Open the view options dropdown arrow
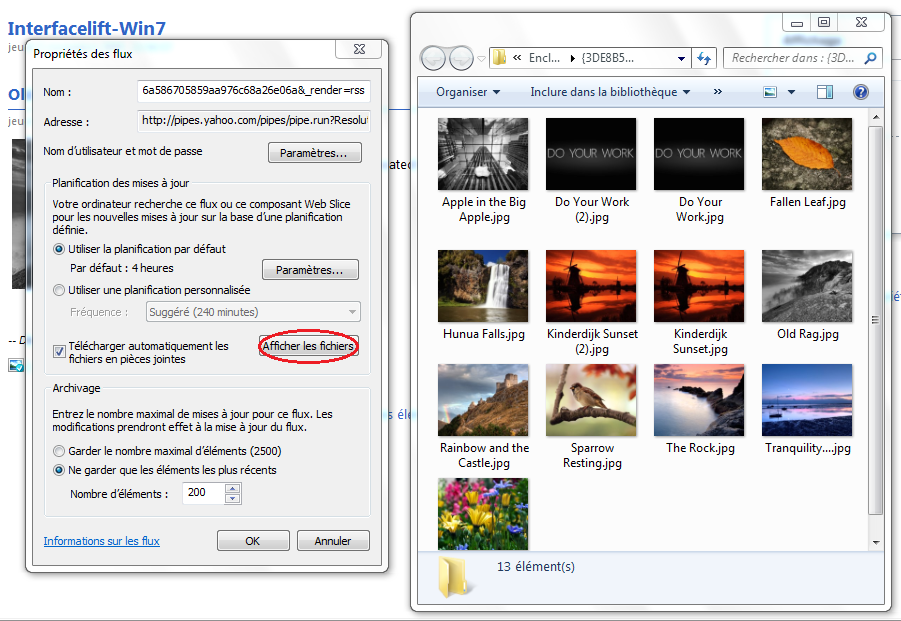This screenshot has width=901, height=621. (x=791, y=92)
